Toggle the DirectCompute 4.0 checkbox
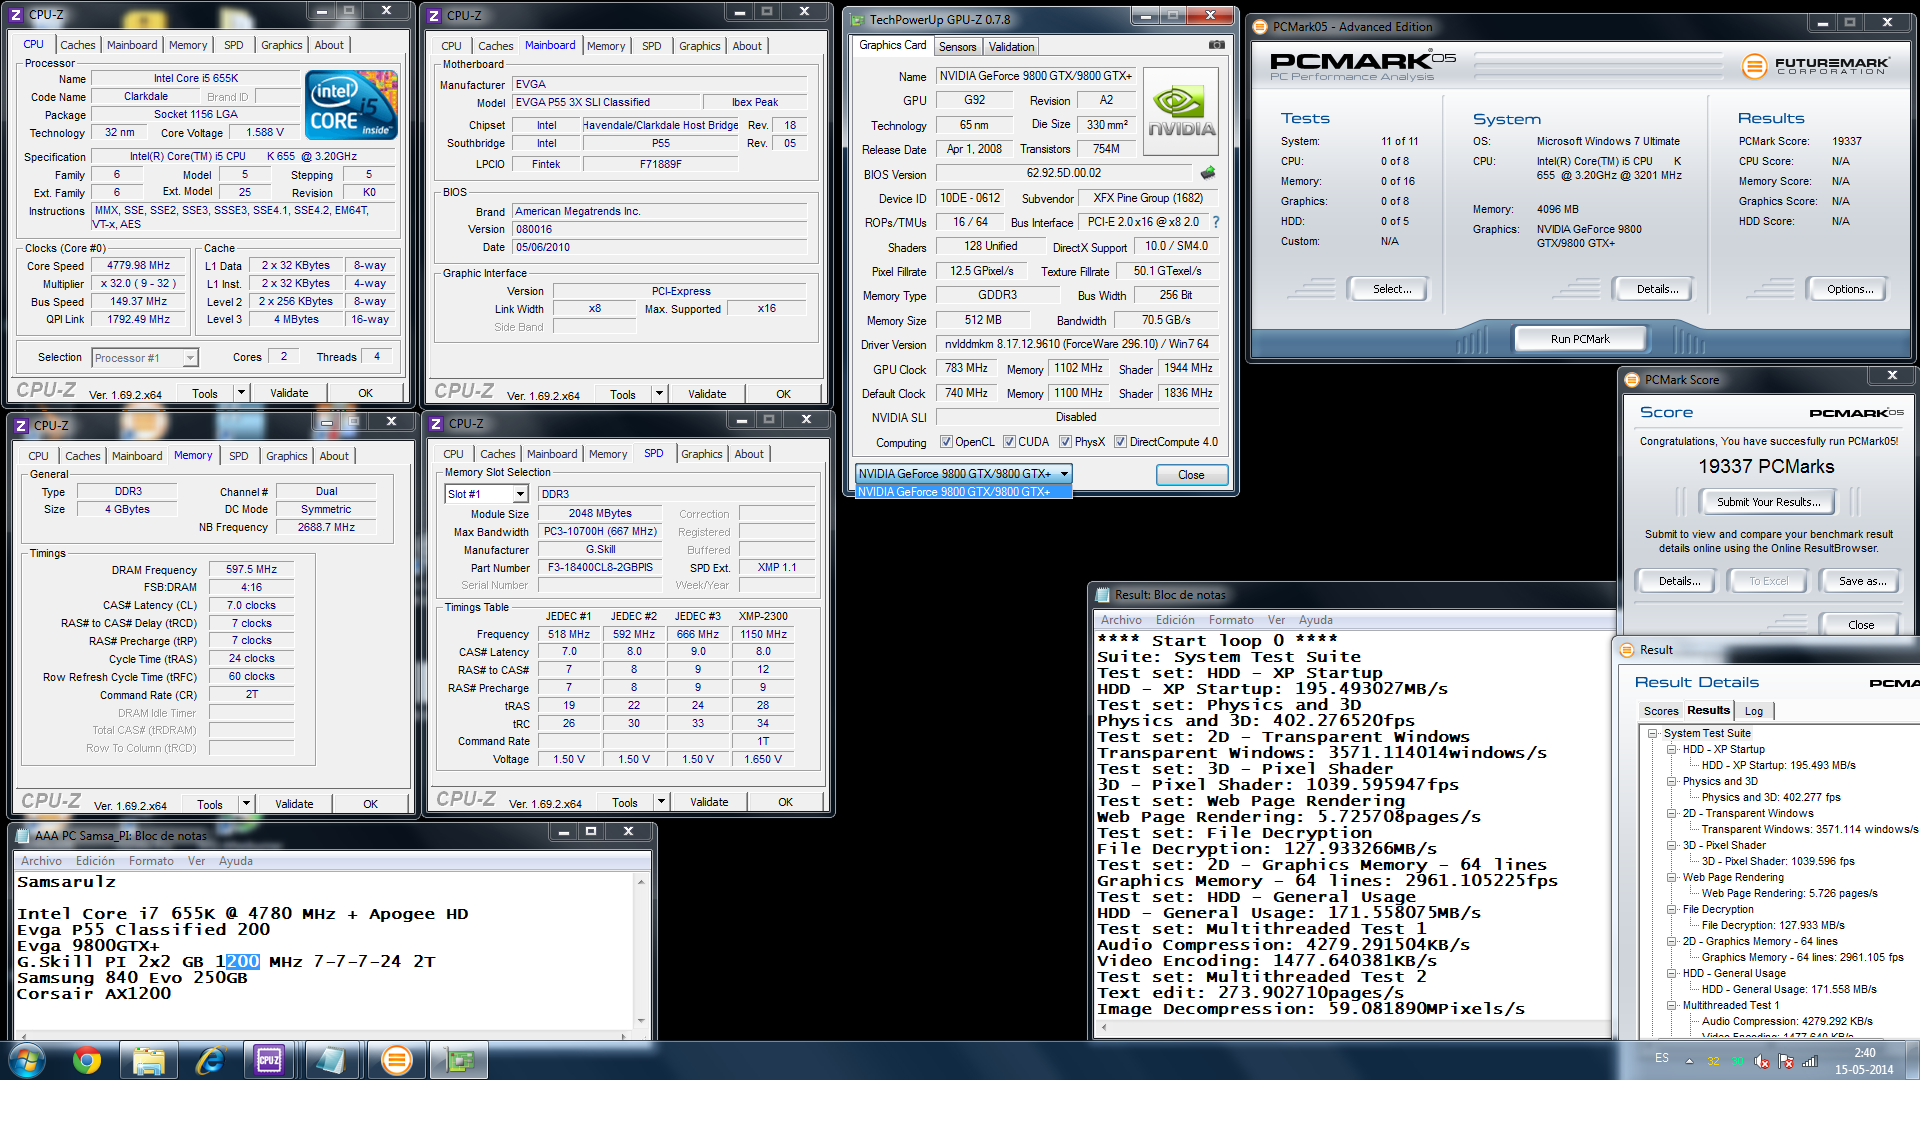This screenshot has width=1920, height=1135. coord(1120,442)
